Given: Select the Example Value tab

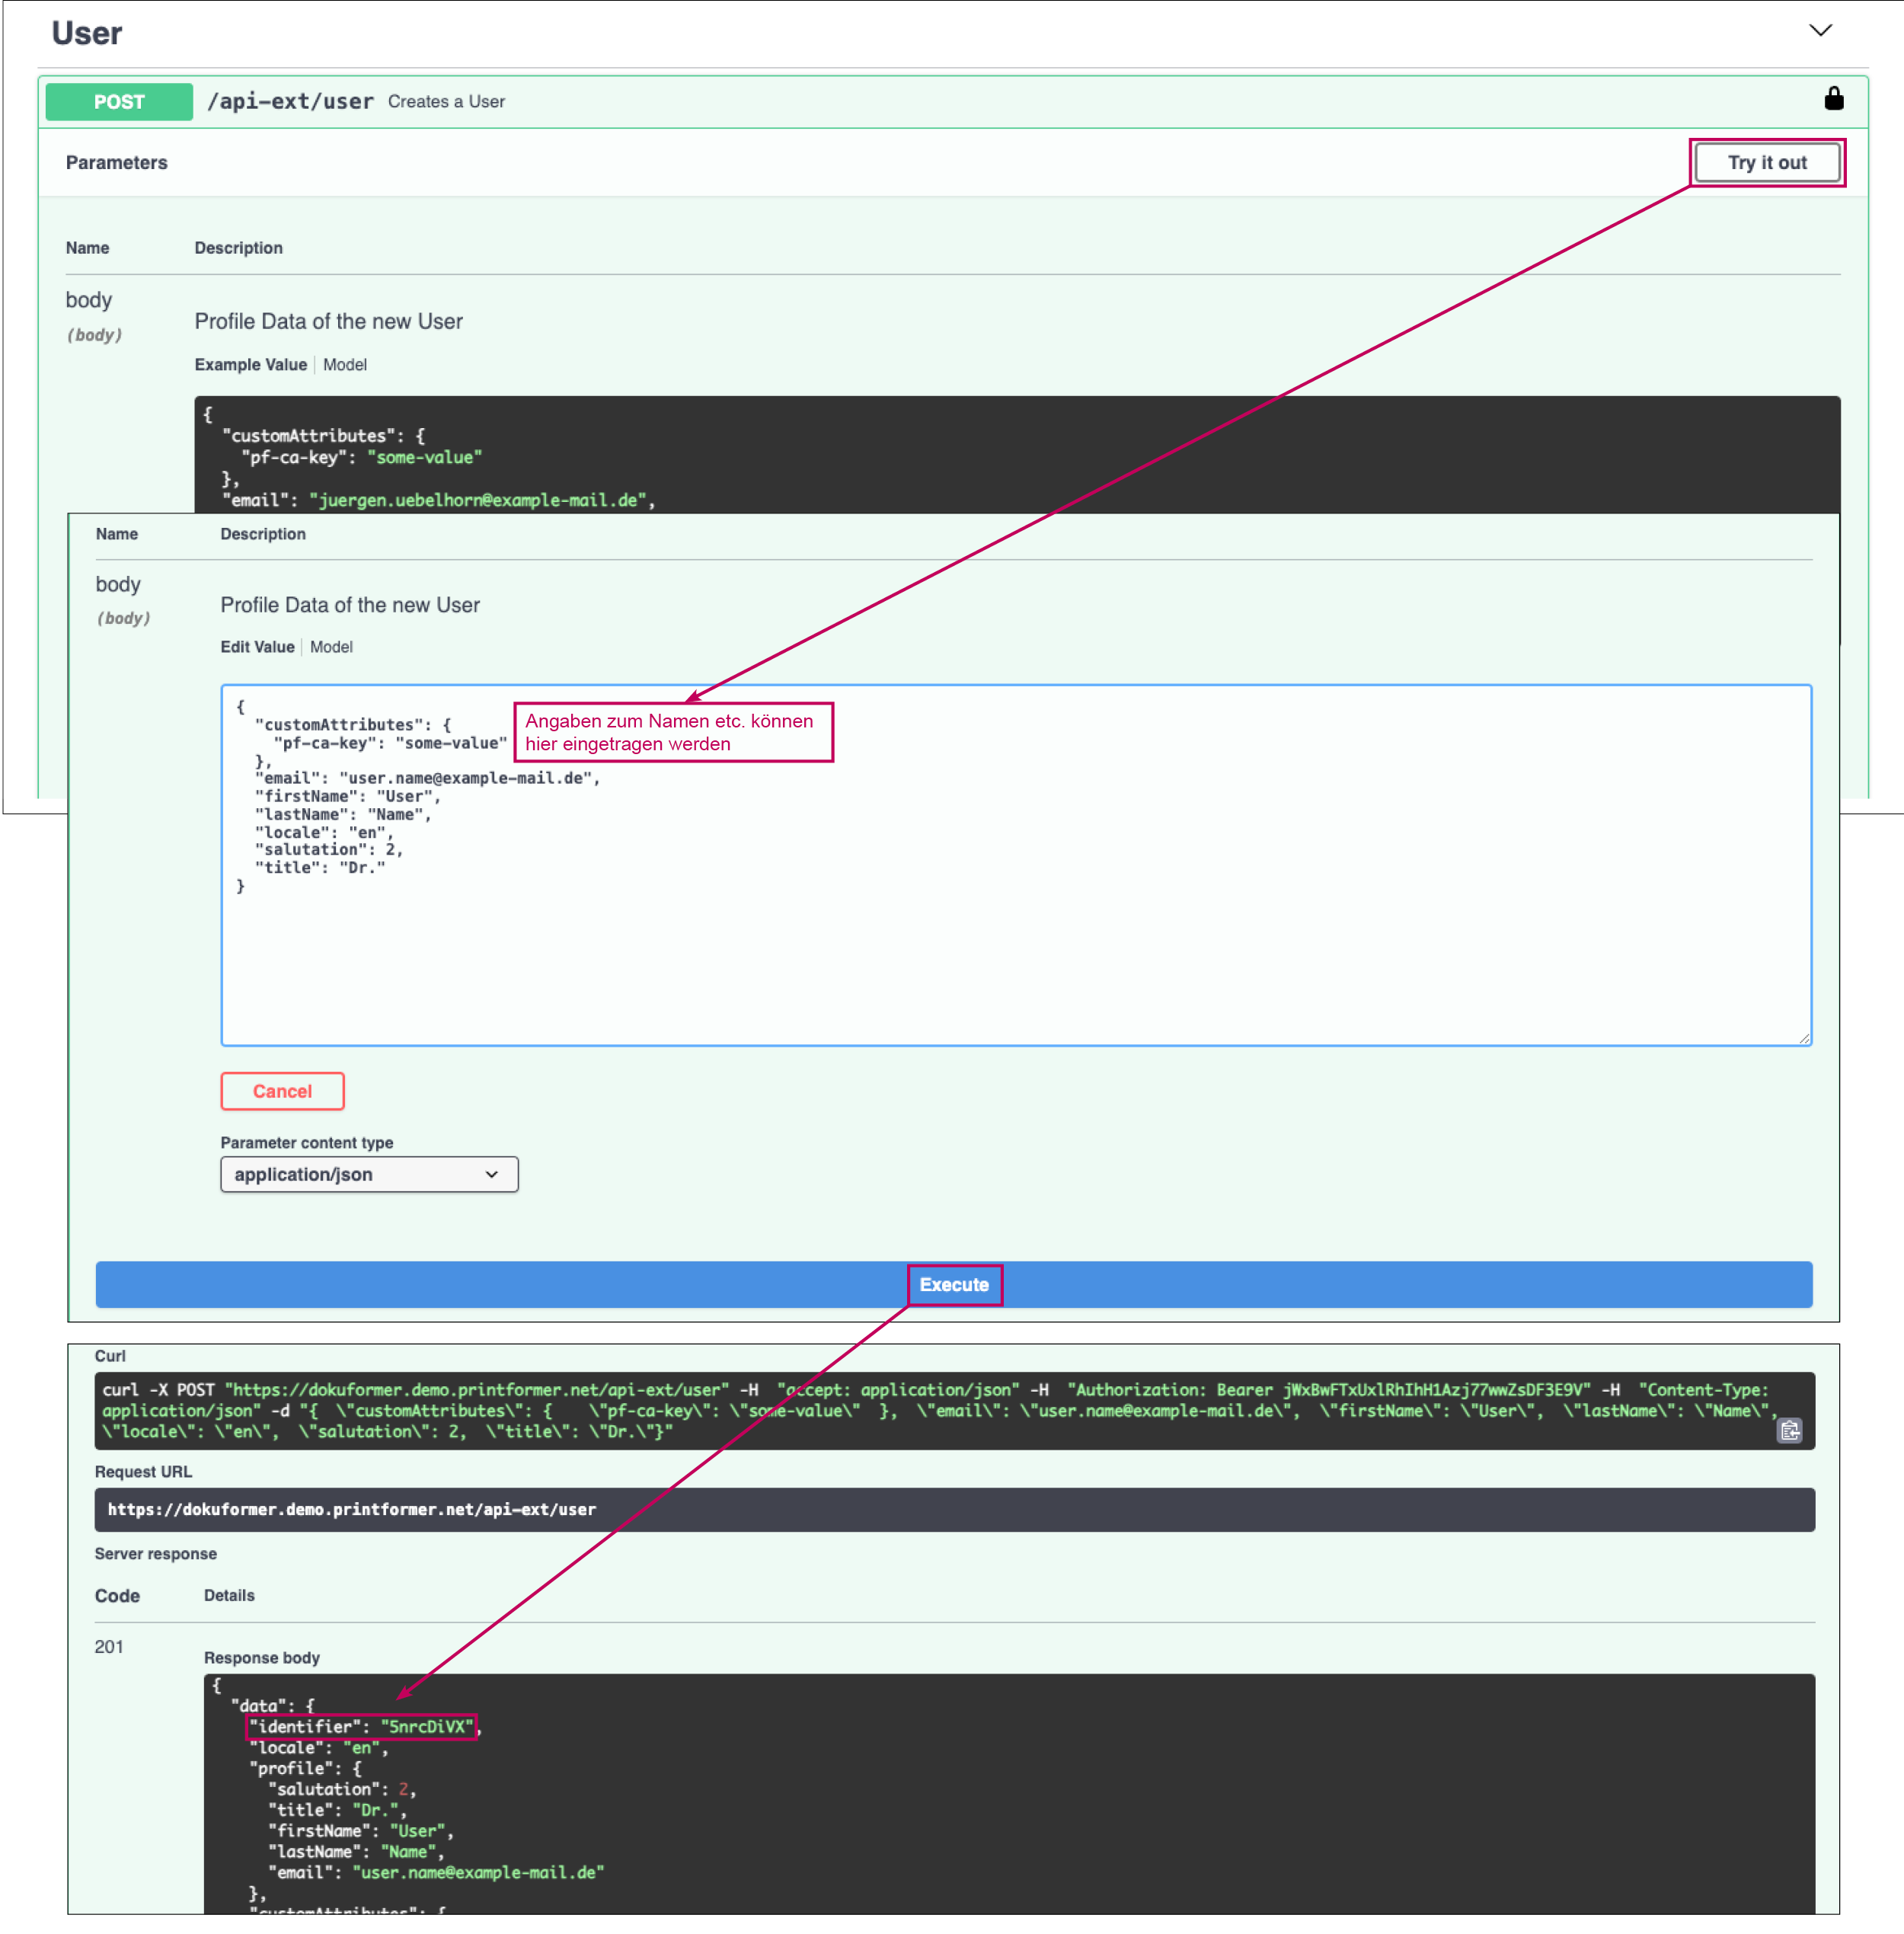Looking at the screenshot, I should [x=250, y=364].
